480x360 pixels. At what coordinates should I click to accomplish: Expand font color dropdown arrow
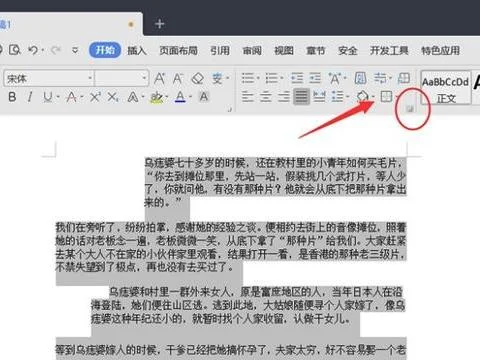click(x=190, y=98)
